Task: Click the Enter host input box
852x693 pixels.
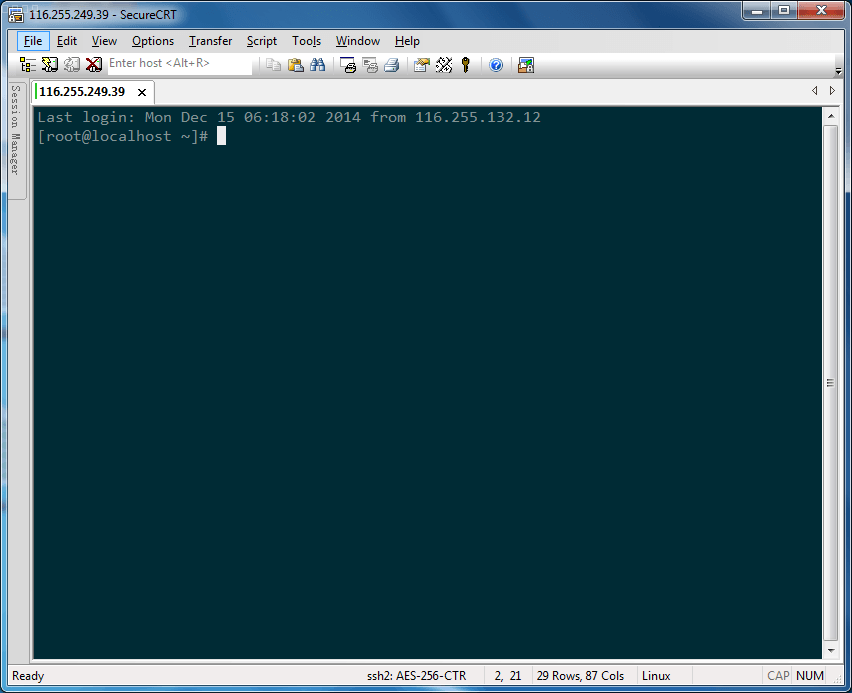Action: point(179,64)
